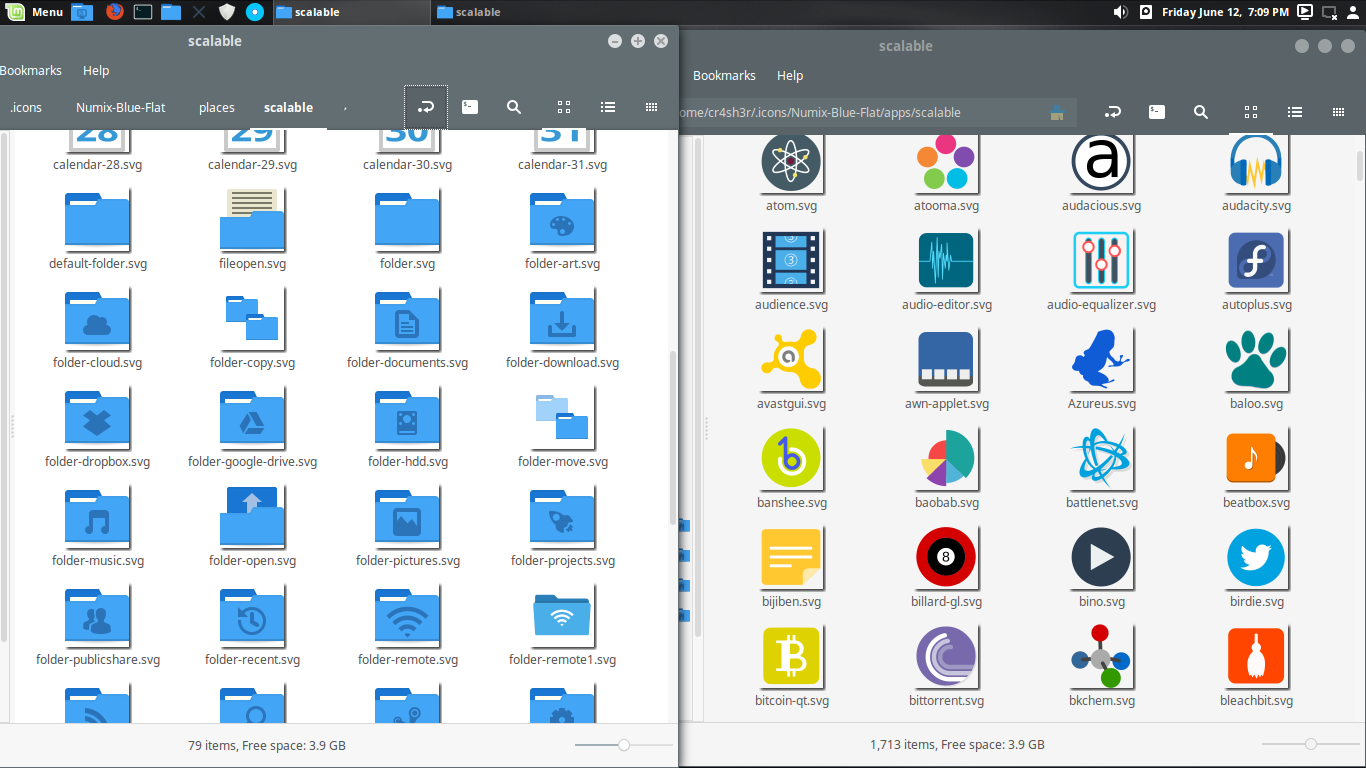Select billard-gl.svg eight ball icon
This screenshot has height=768, width=1366.
point(946,559)
